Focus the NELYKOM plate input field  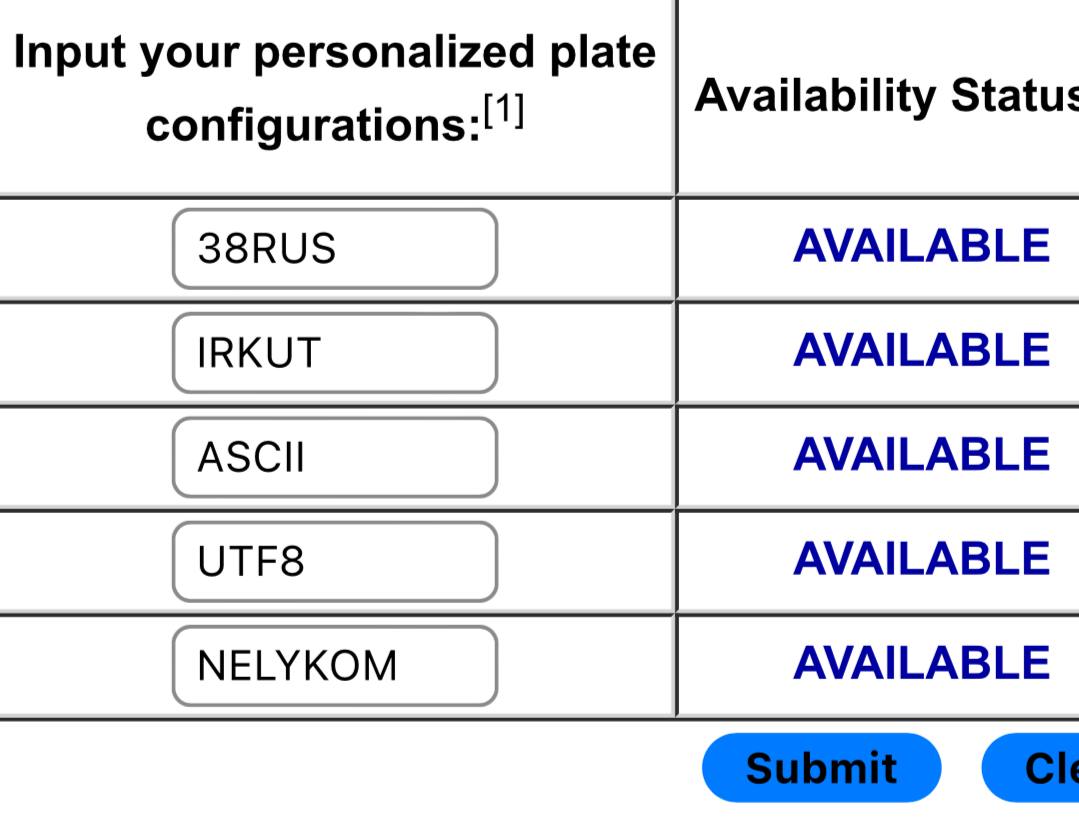click(334, 665)
